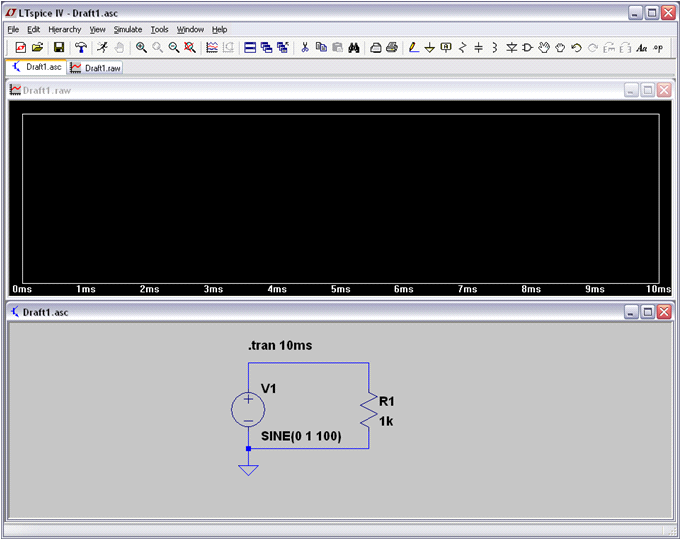Minimize the Draft1.asc schematic window
Screen dimensions: 681x540
(631, 311)
